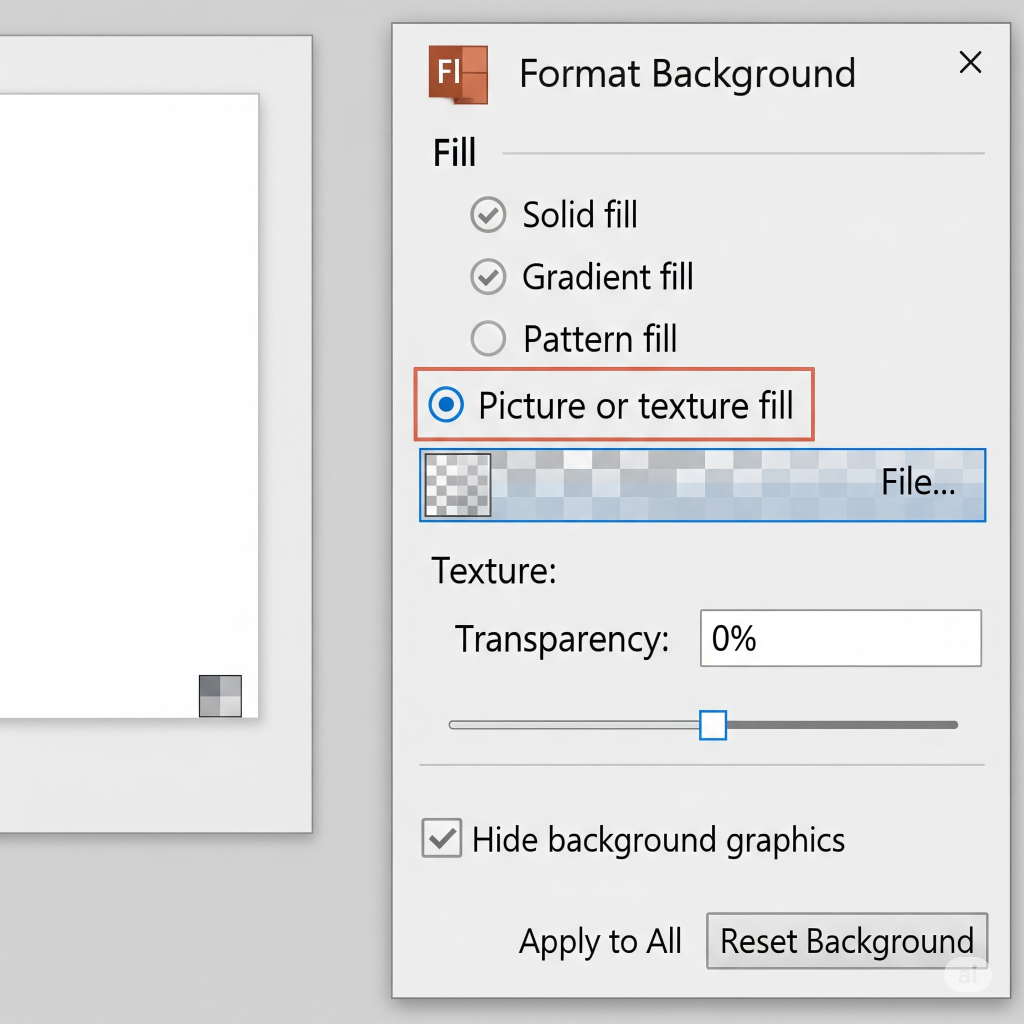
Task: Click the Fill section heading
Action: [x=454, y=153]
